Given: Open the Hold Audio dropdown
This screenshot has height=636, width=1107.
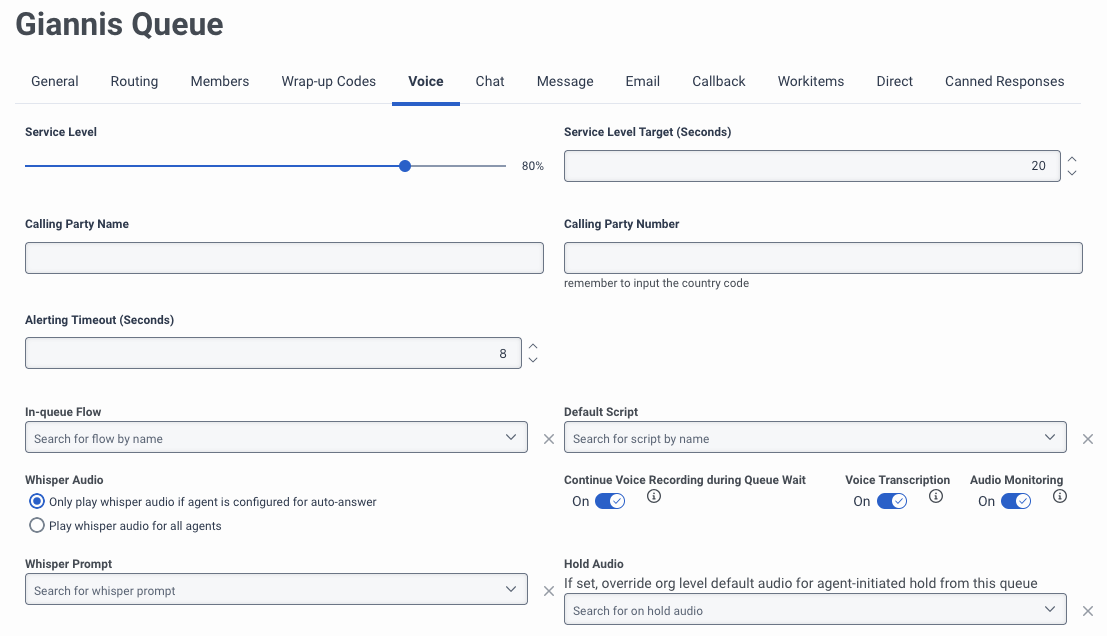Looking at the screenshot, I should (815, 610).
